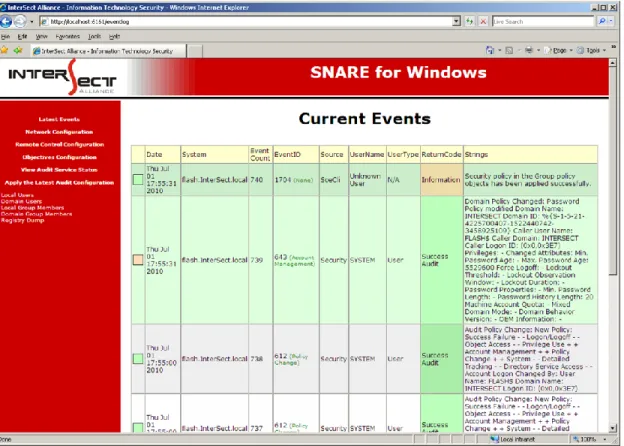Click the Live Search input box
The image size is (624, 446).
[543, 21]
